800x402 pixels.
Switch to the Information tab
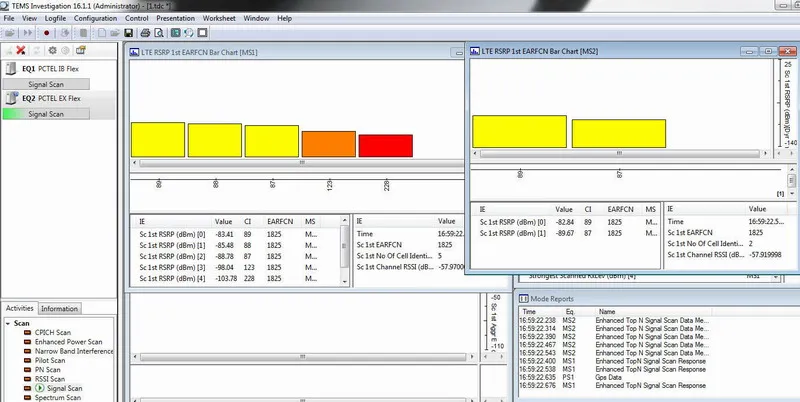(x=60, y=308)
